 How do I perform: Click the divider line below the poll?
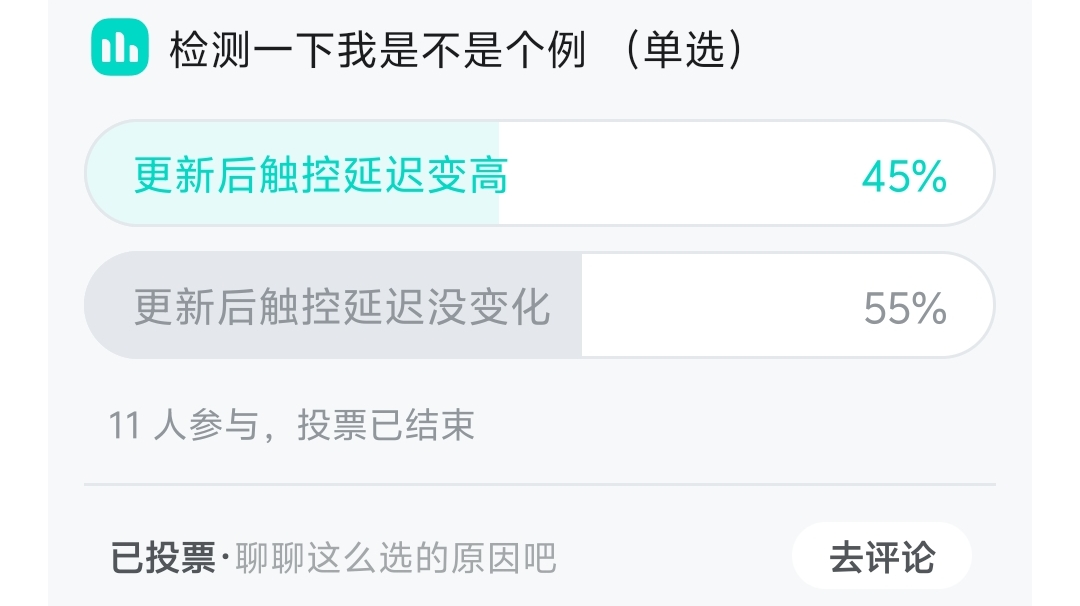540,484
